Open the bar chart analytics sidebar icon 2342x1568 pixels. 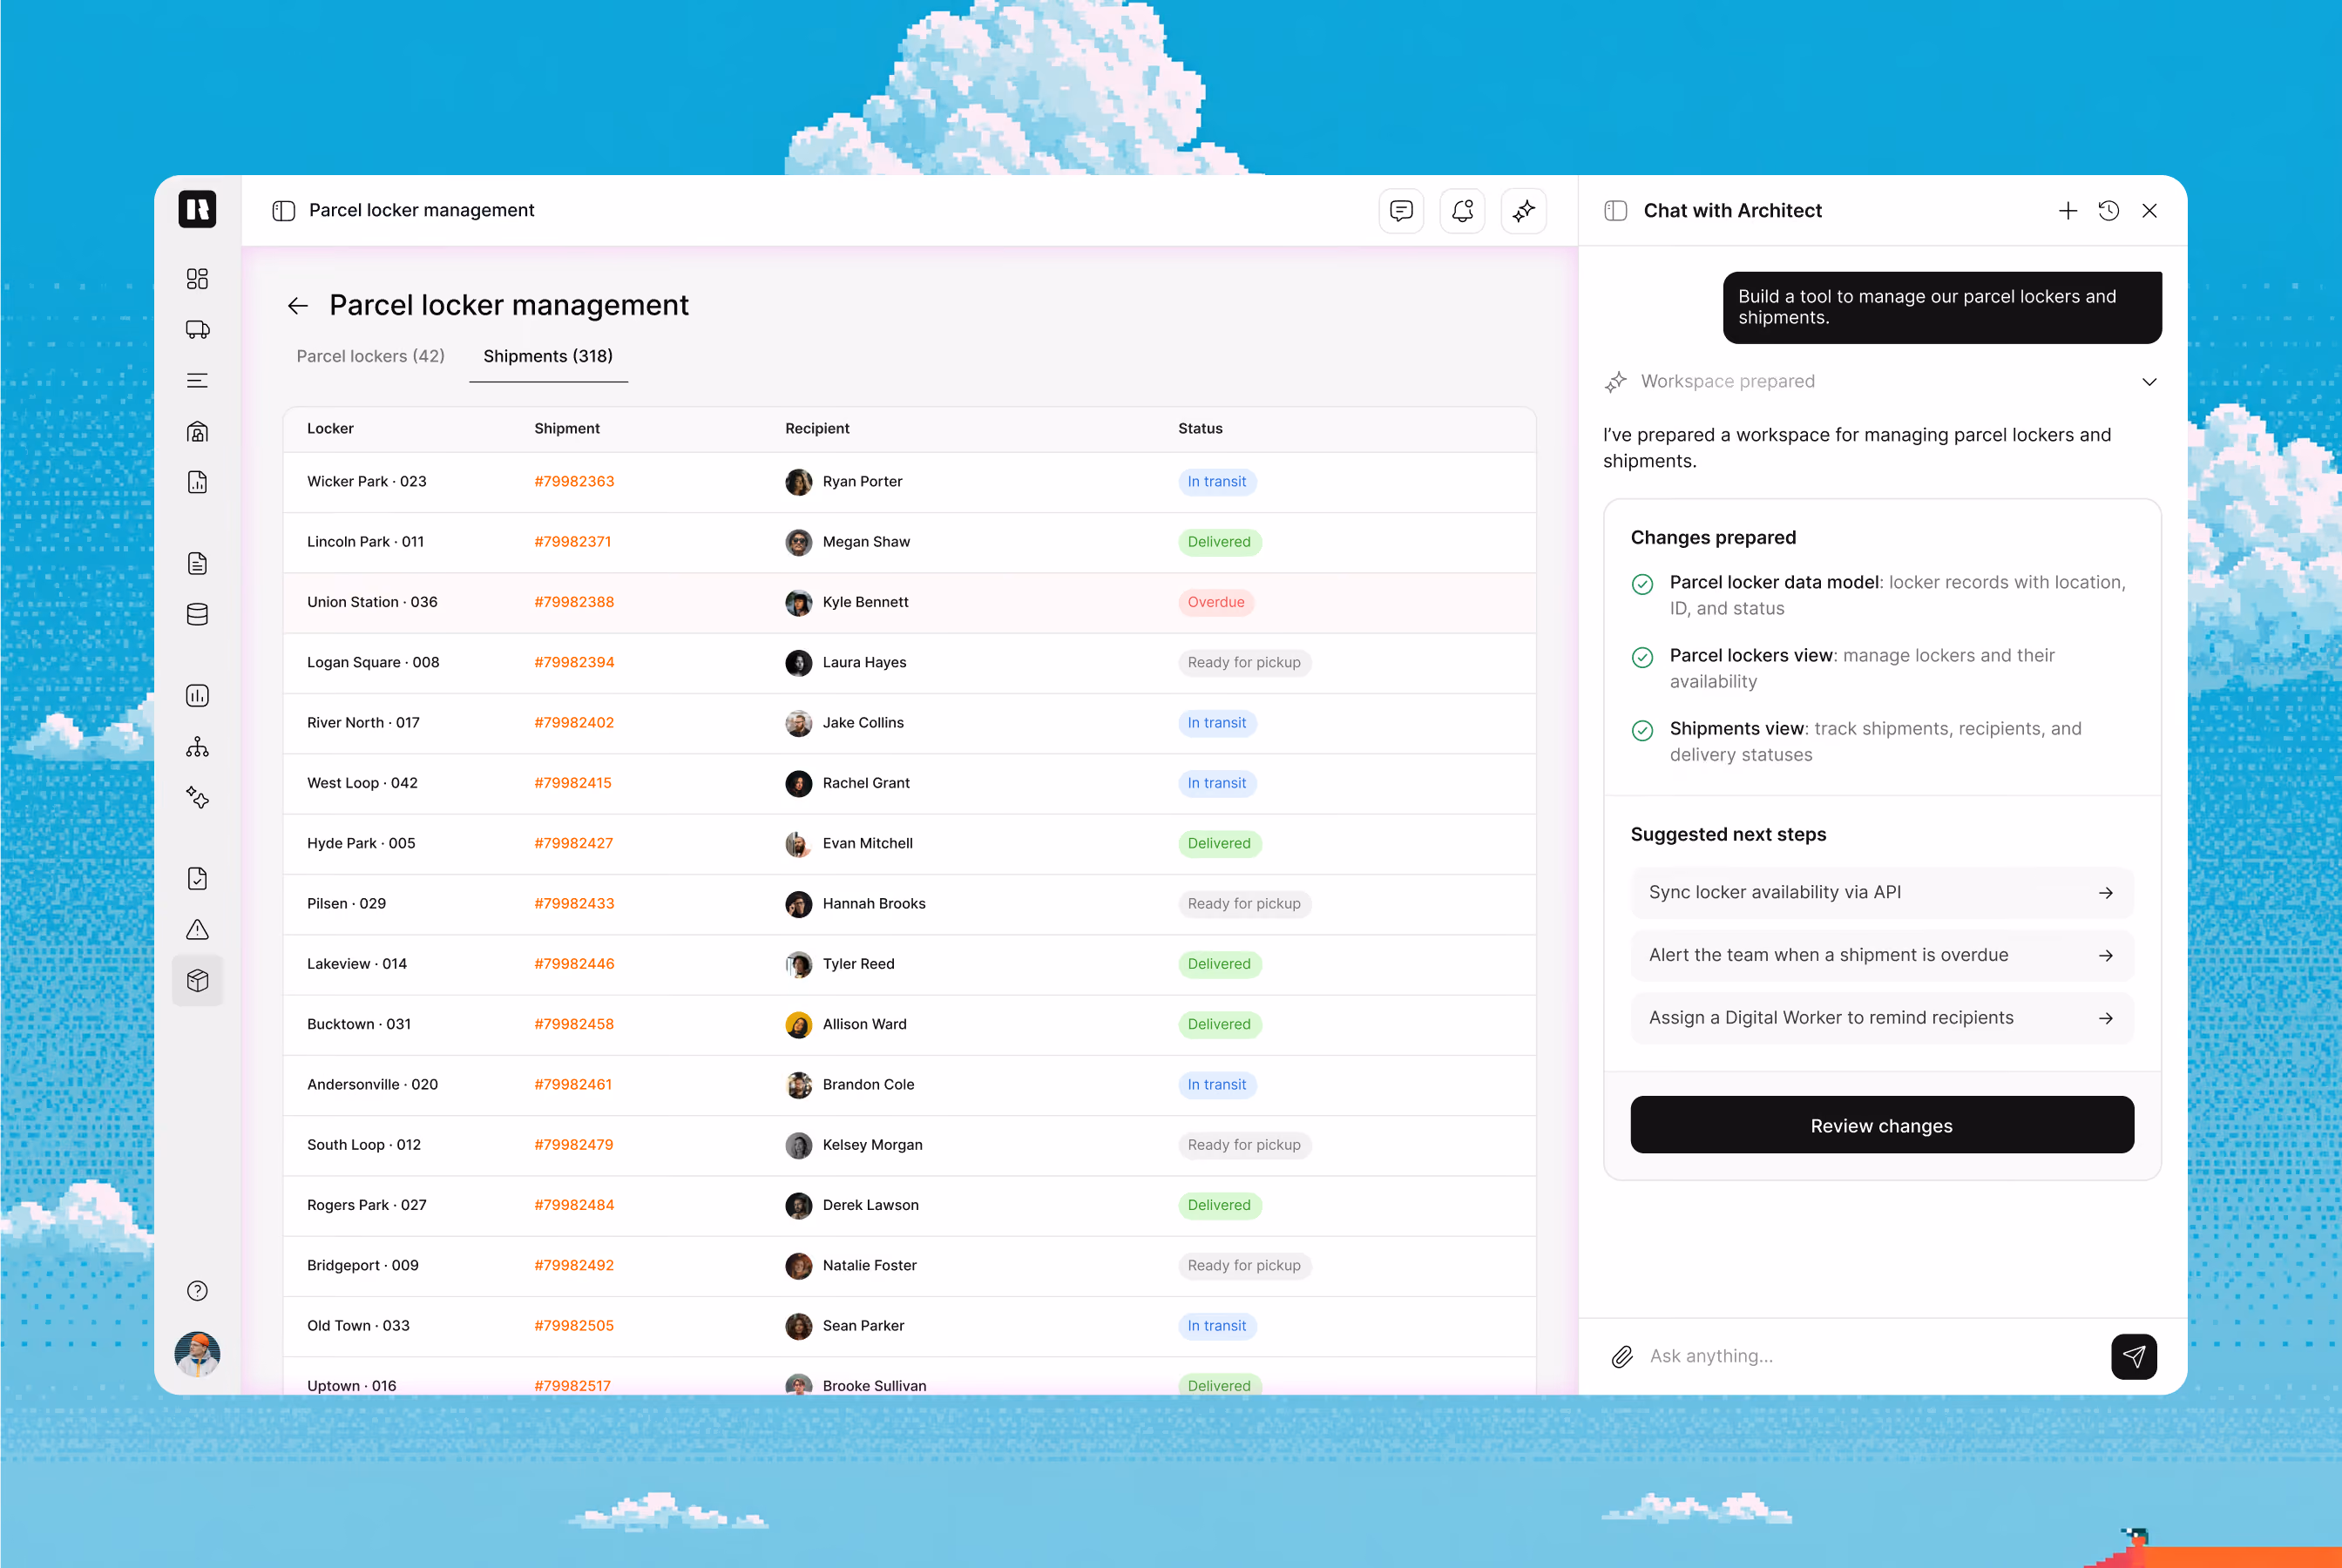[197, 696]
